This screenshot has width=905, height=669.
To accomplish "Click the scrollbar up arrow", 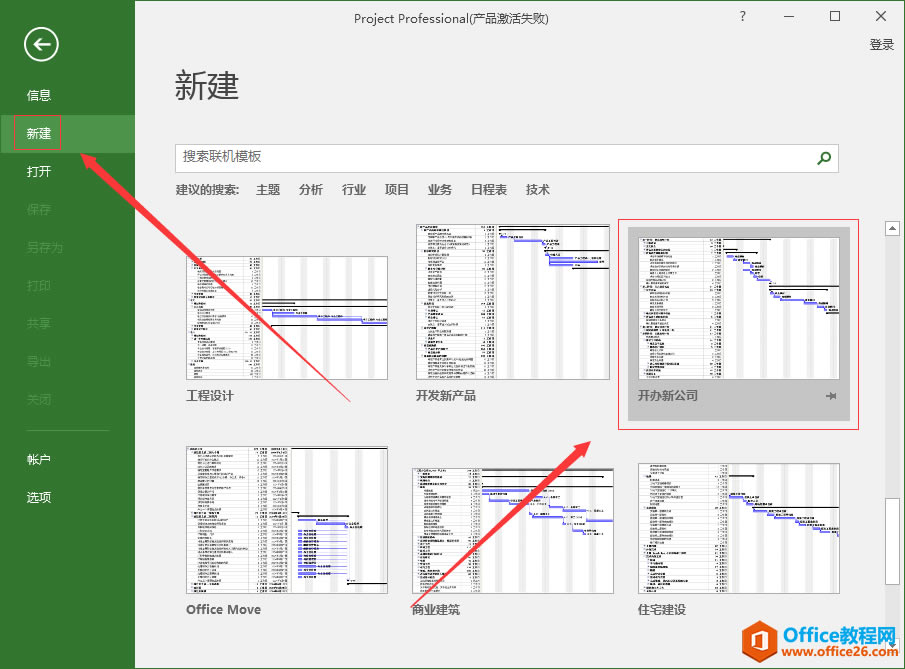I will pyautogui.click(x=892, y=229).
